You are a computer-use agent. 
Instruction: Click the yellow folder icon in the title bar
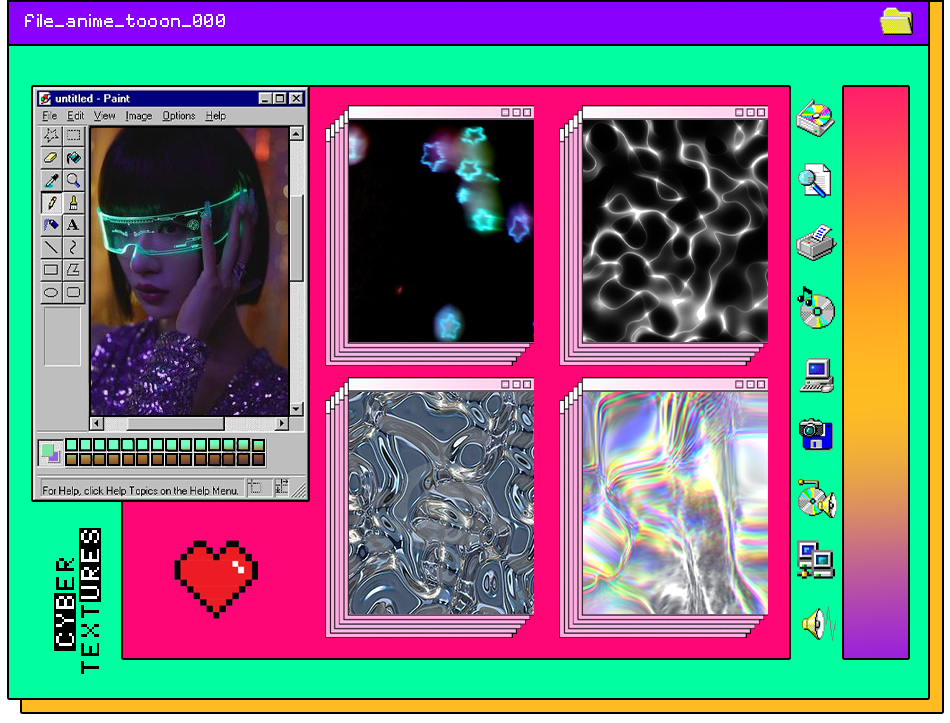(x=896, y=21)
